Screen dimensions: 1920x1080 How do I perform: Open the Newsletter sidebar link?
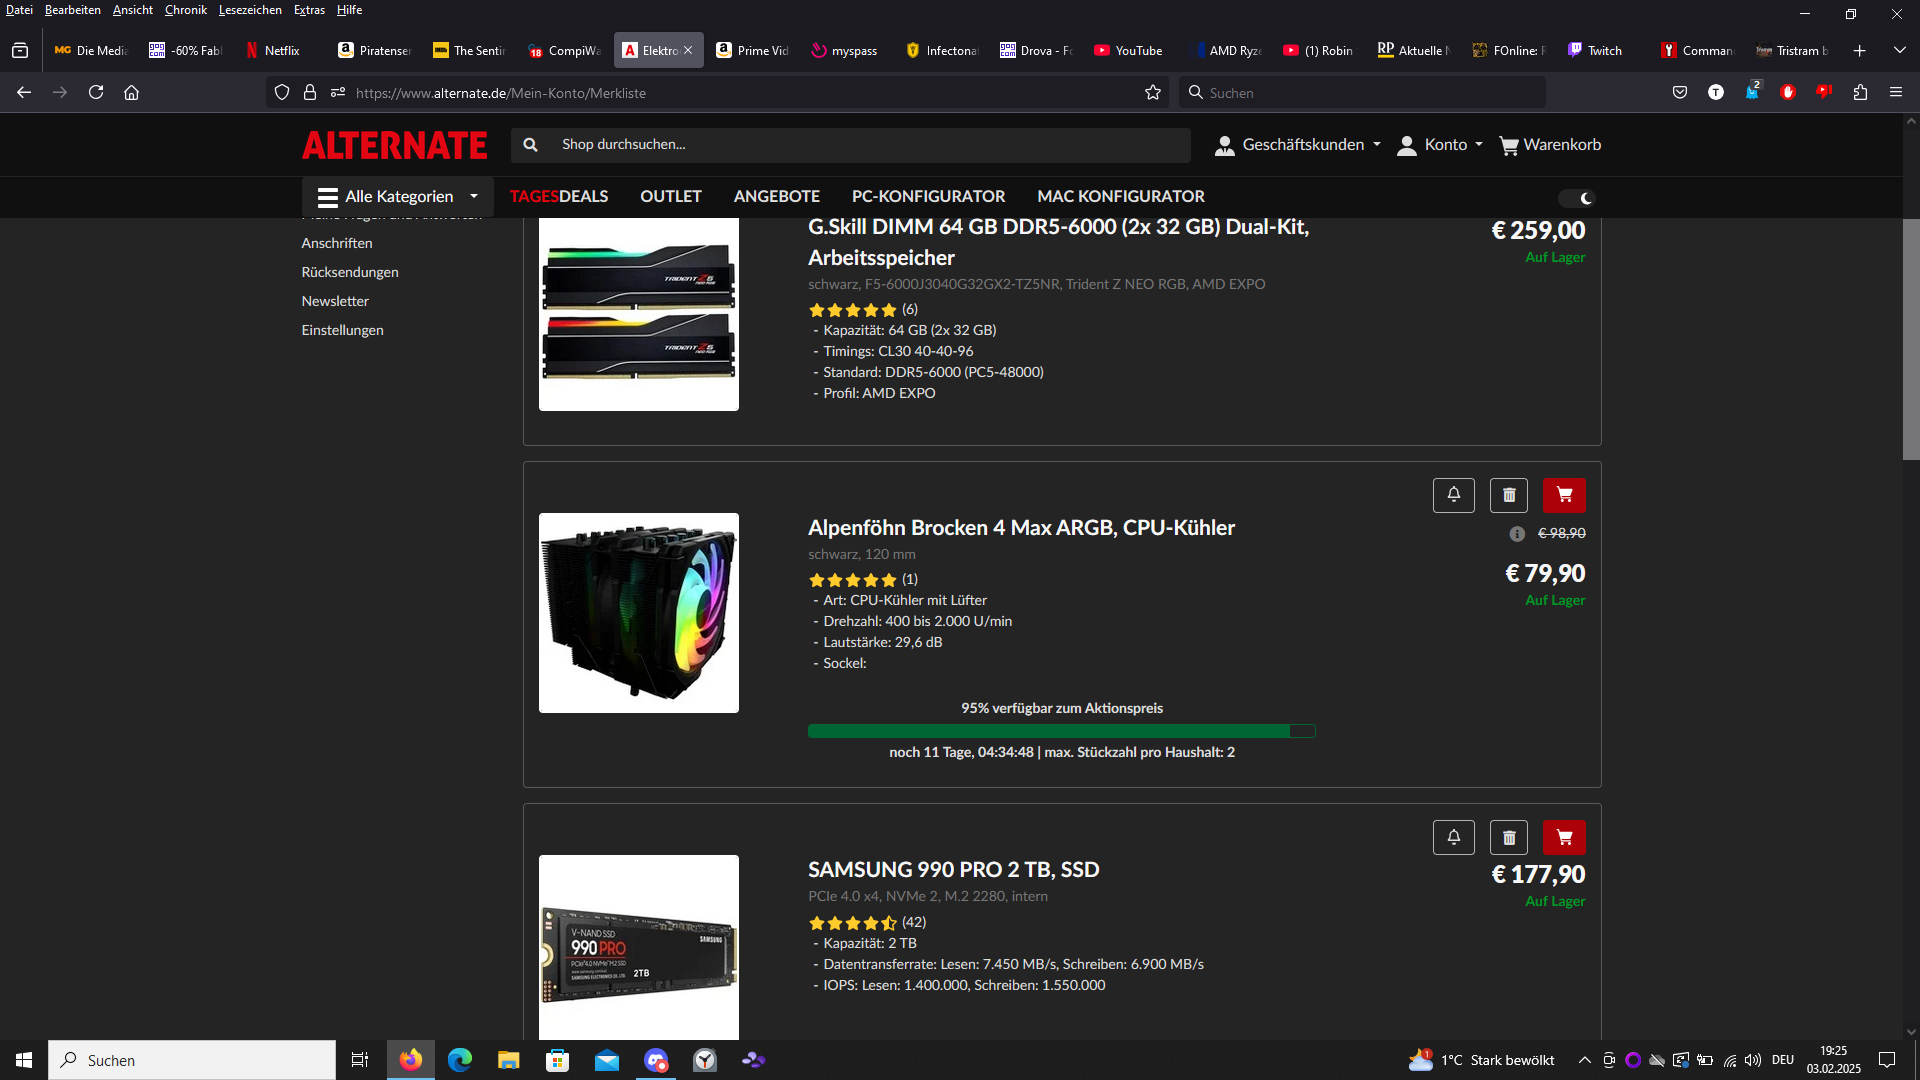click(x=335, y=301)
